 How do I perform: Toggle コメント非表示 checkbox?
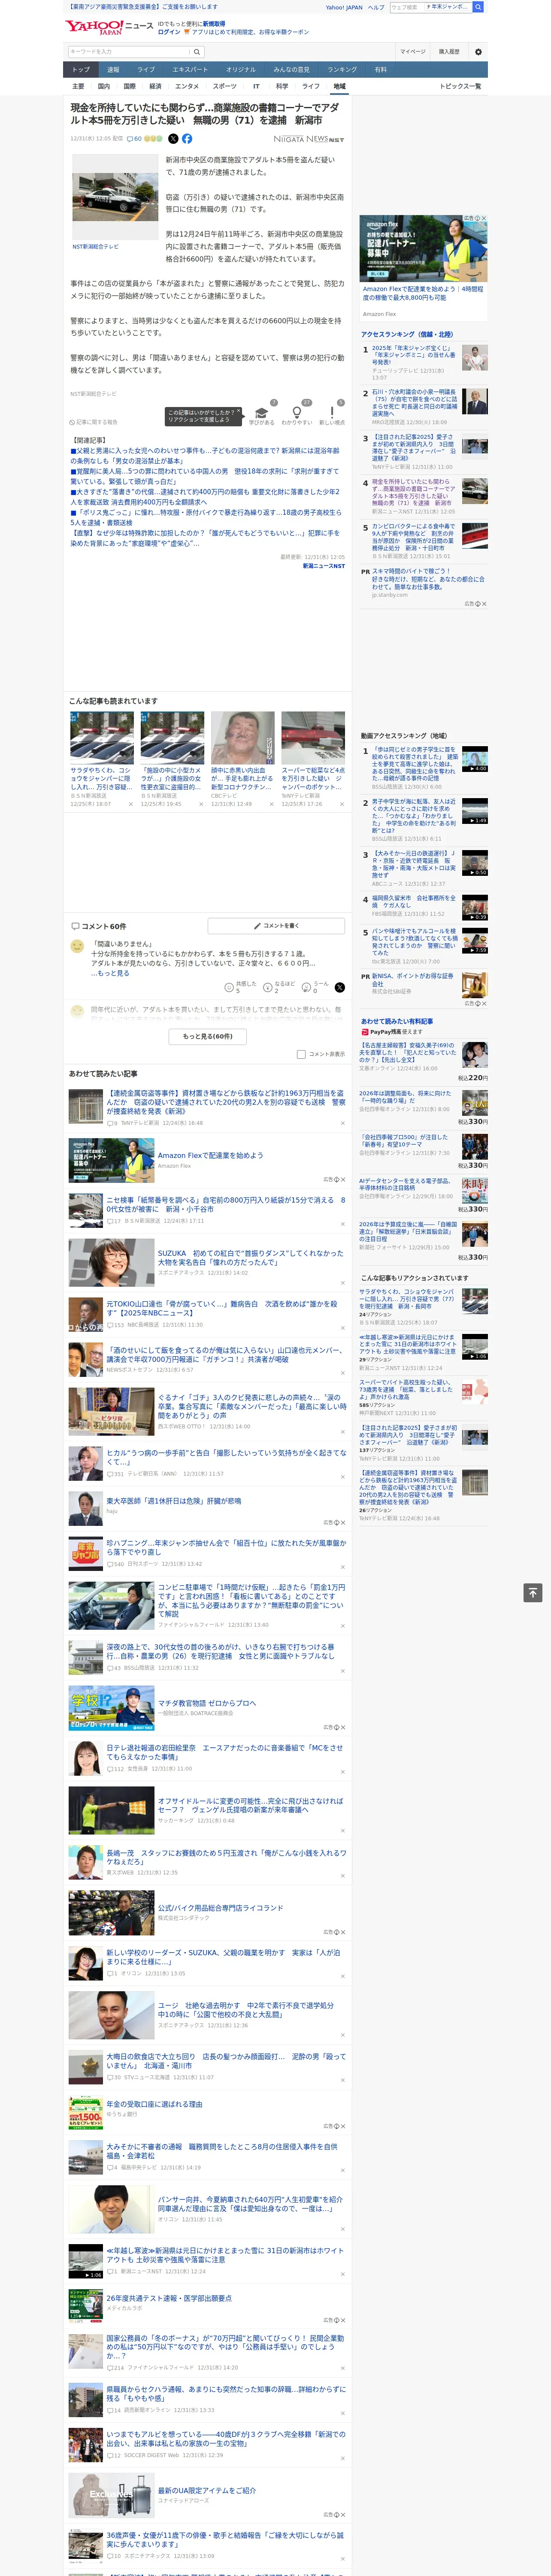coord(301,1054)
